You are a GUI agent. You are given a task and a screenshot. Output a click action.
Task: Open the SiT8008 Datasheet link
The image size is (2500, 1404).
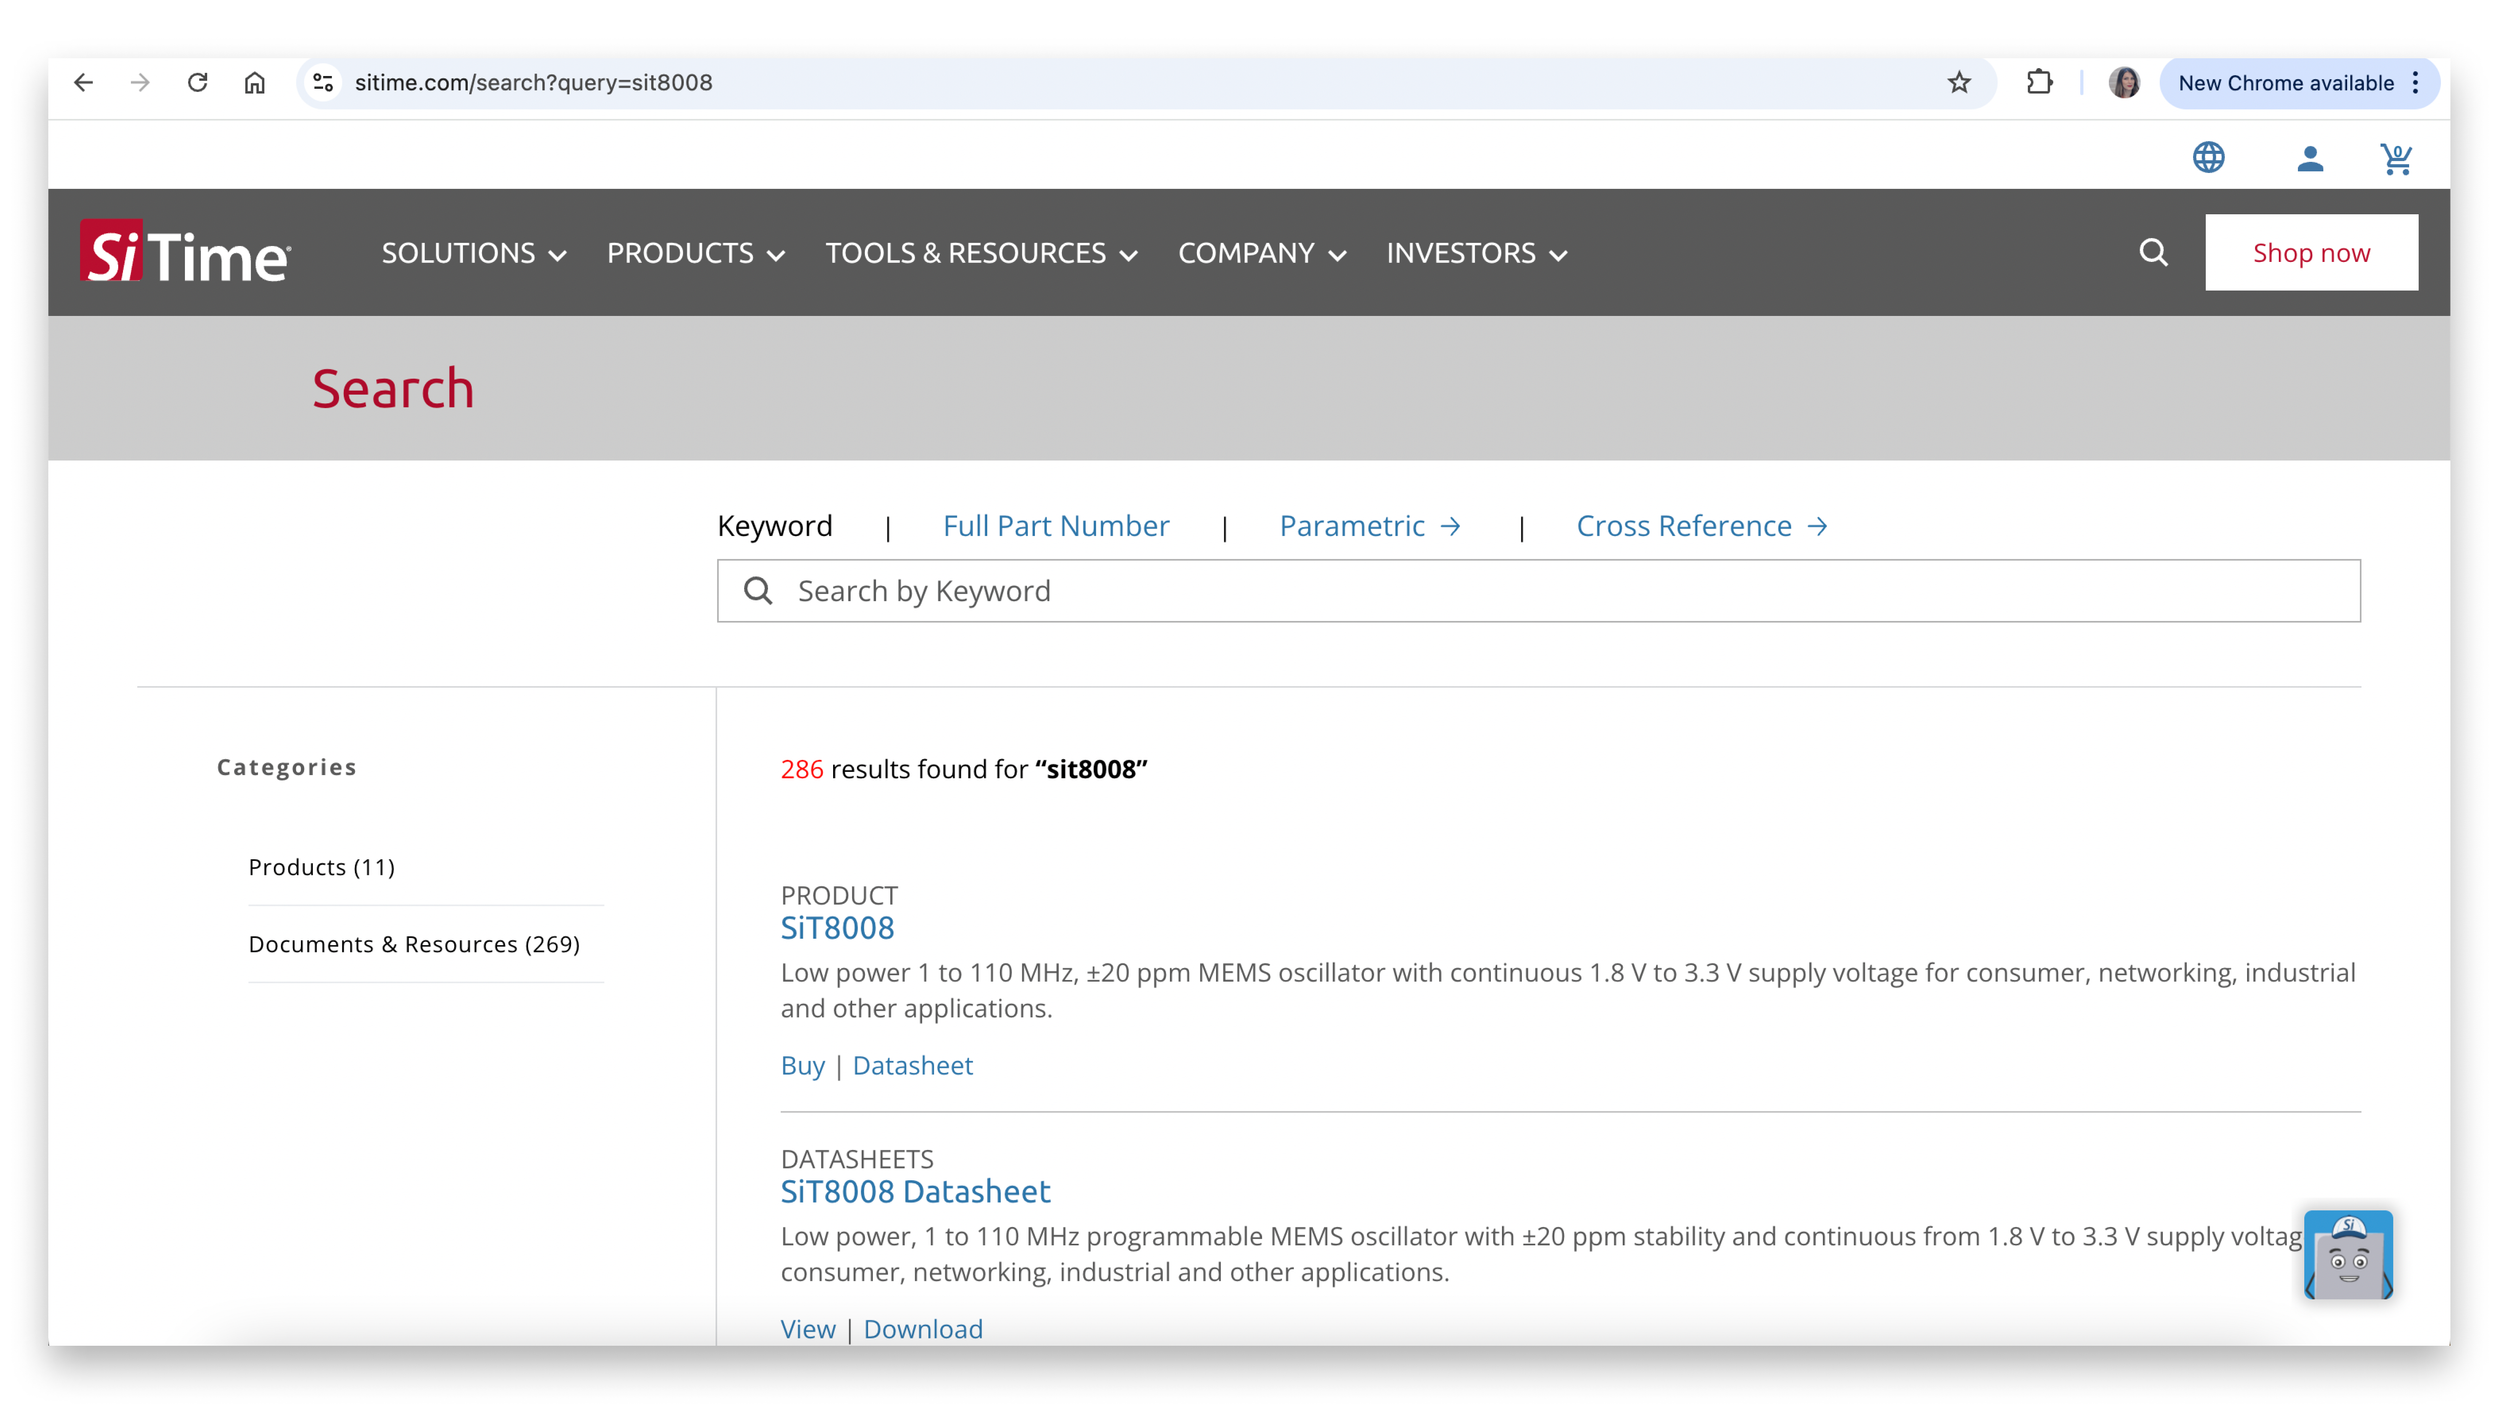(915, 1191)
